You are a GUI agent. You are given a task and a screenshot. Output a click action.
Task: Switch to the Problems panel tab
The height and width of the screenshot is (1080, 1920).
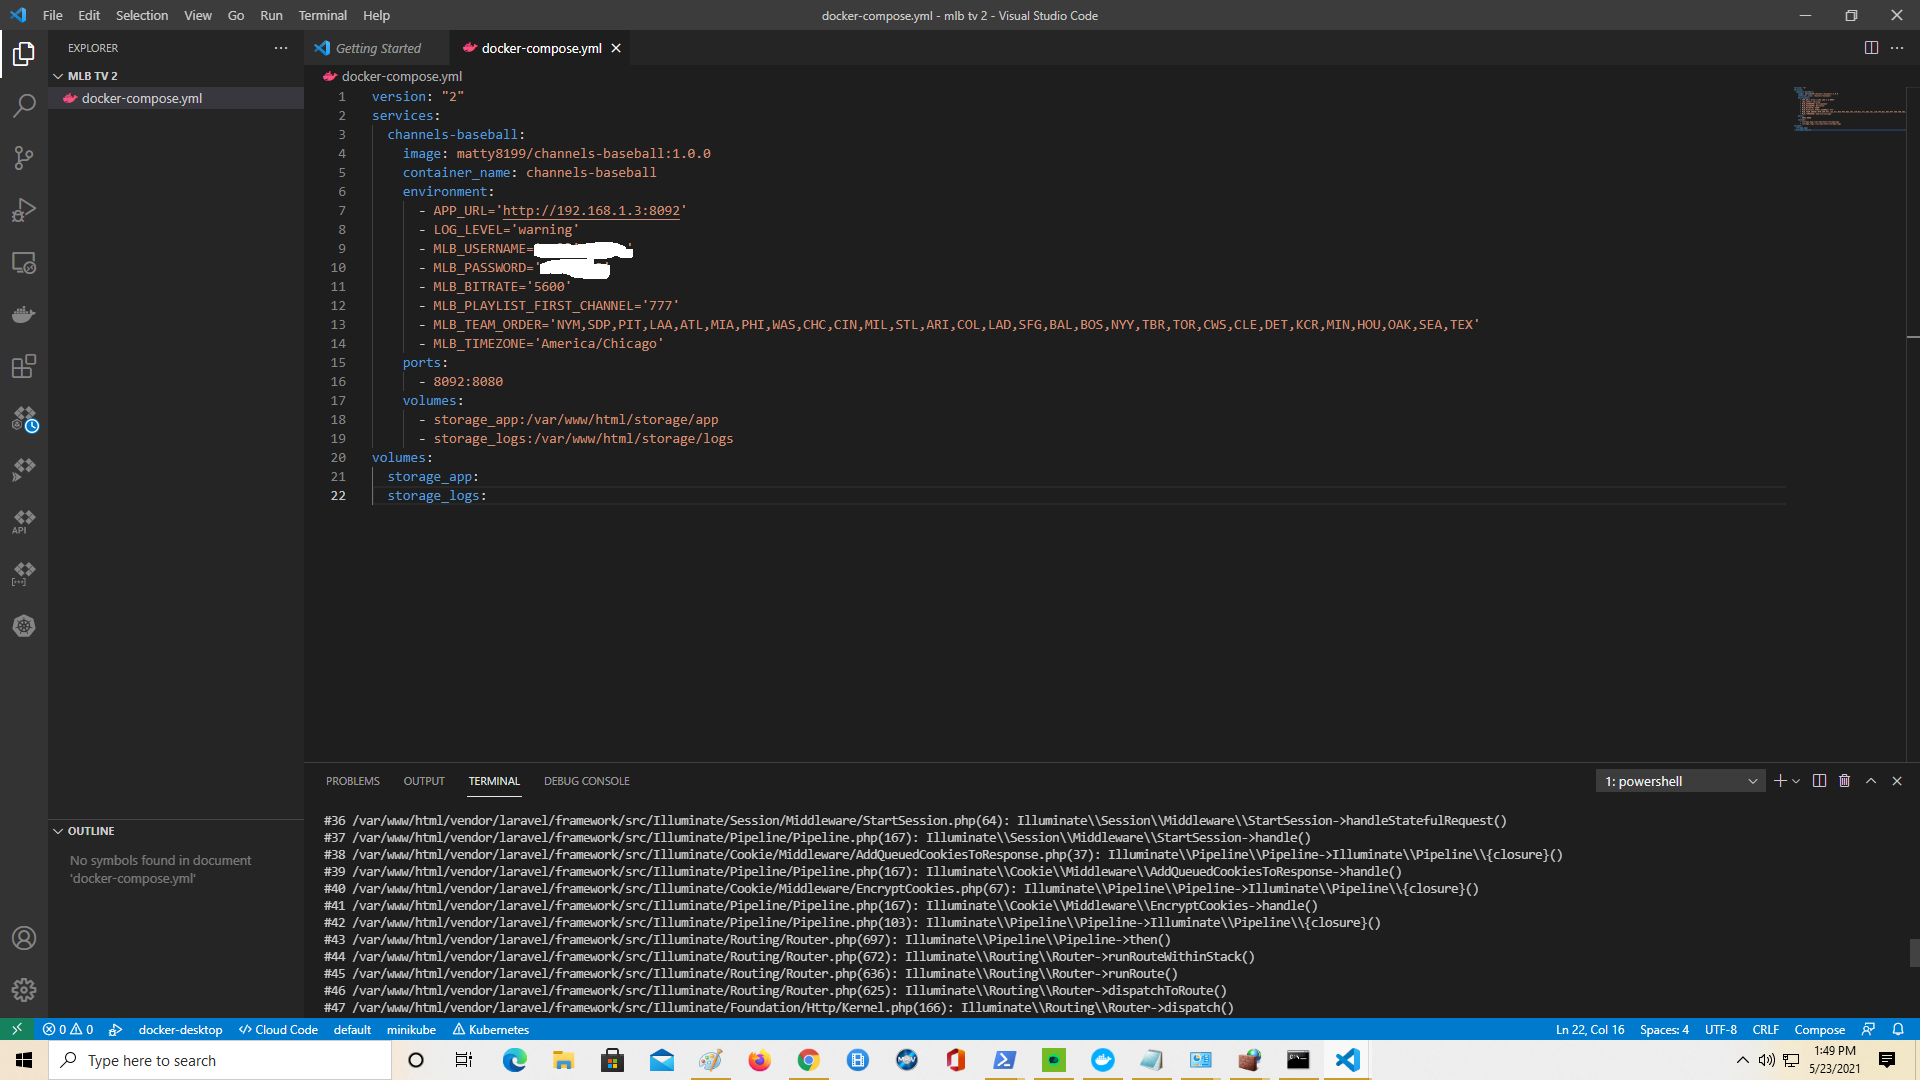[352, 781]
